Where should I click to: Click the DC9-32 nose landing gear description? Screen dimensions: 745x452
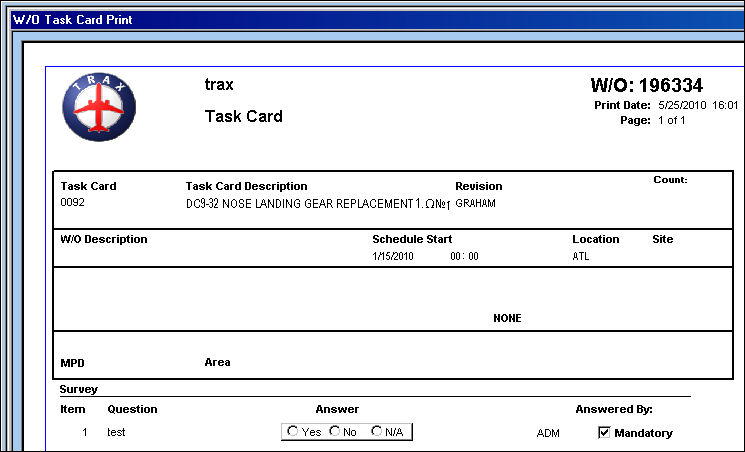pos(318,204)
